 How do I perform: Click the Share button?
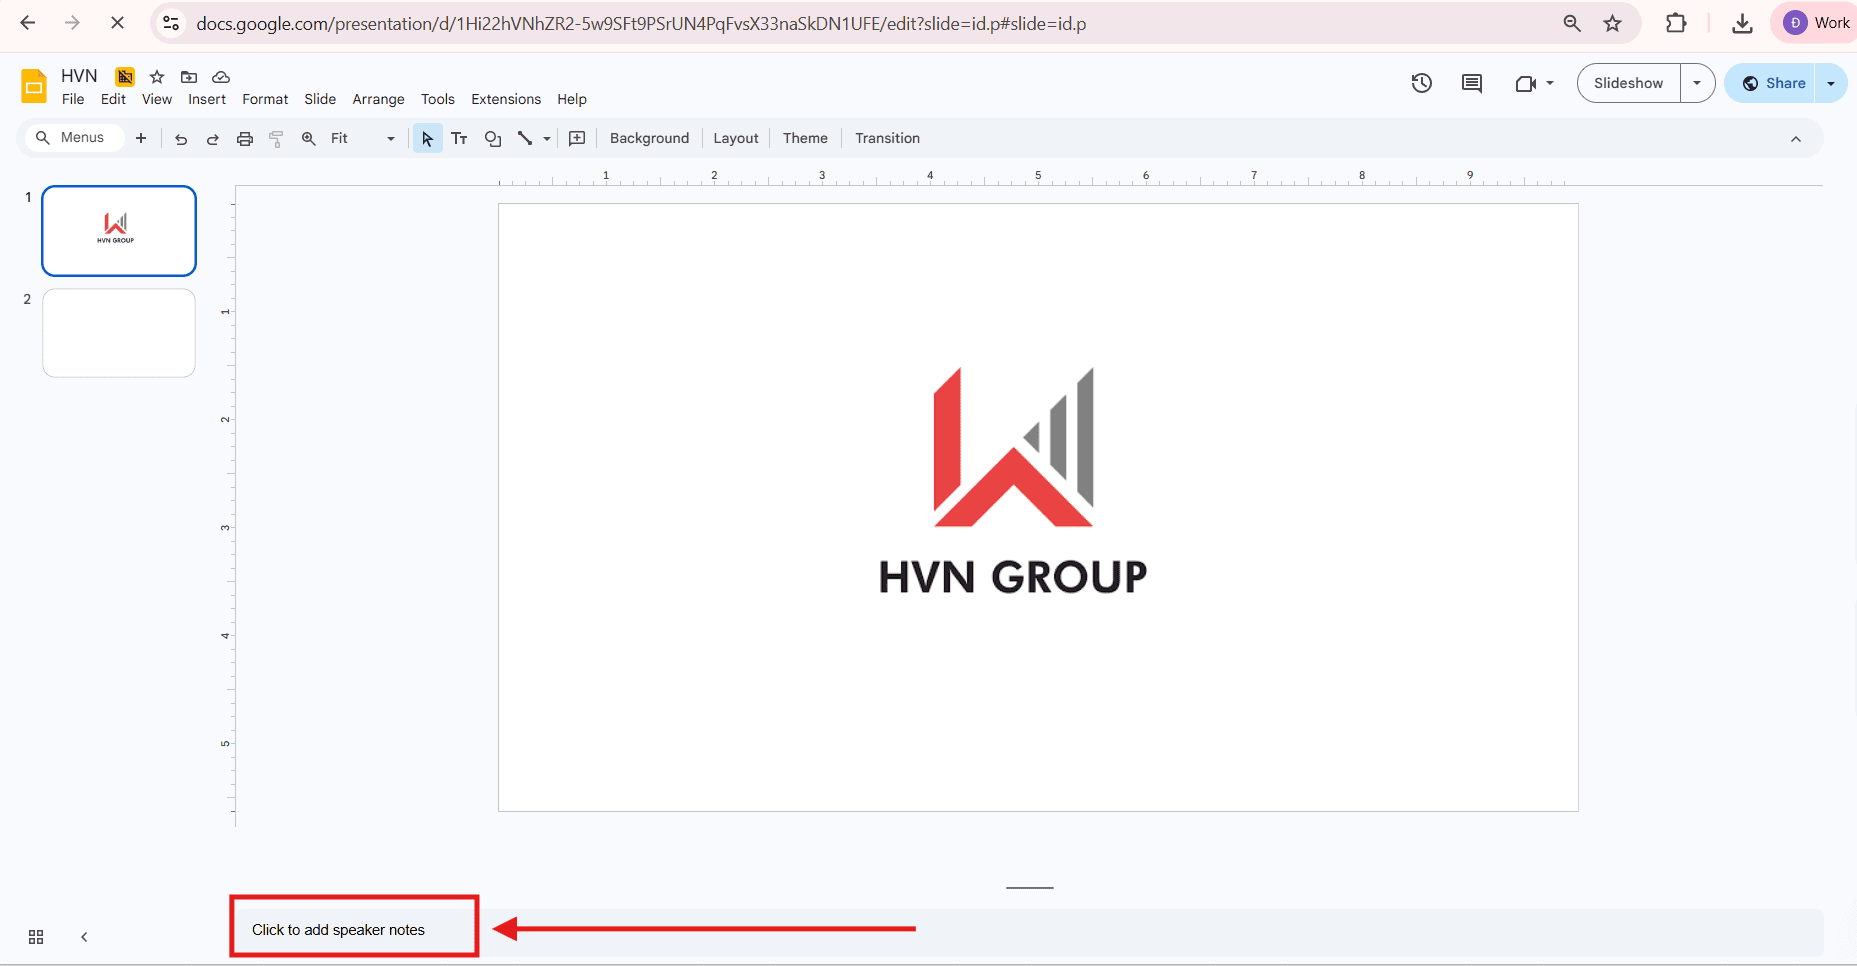[x=1778, y=83]
